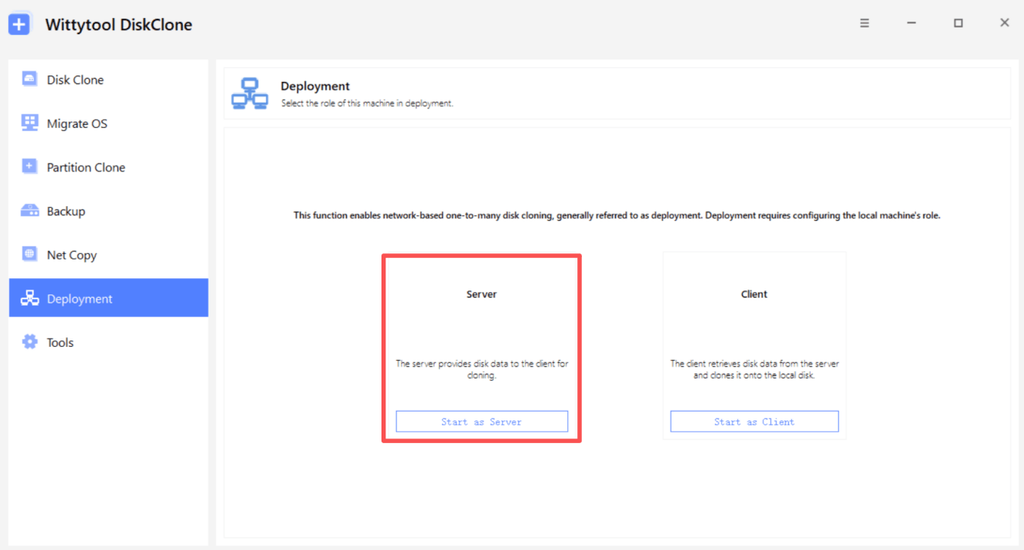Click the Server card title

(481, 294)
